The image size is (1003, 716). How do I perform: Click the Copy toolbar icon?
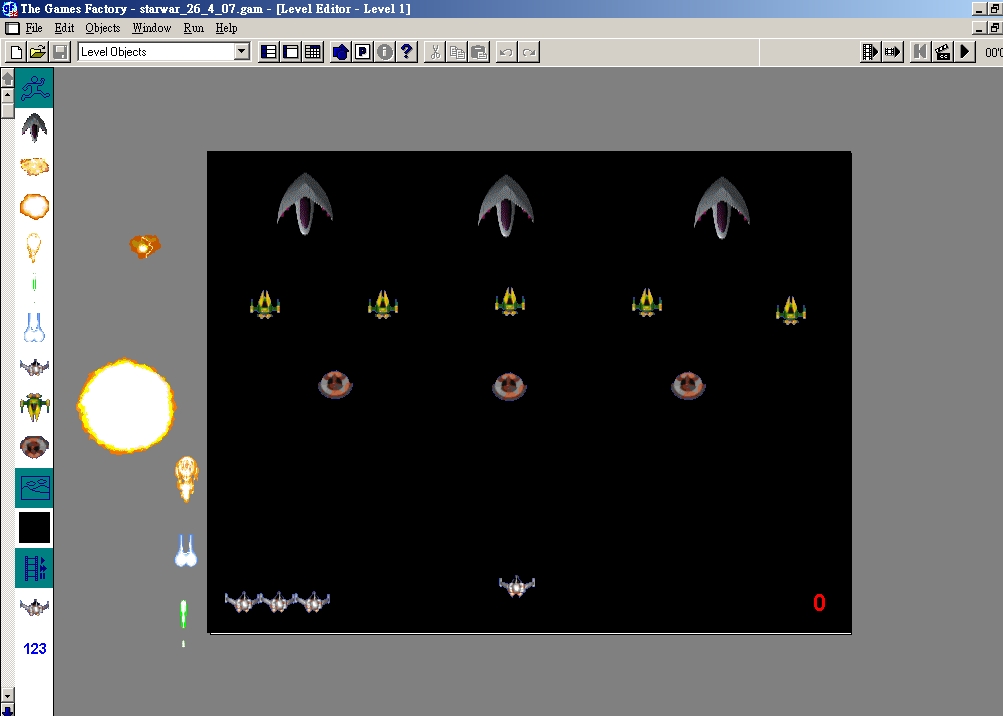click(457, 52)
